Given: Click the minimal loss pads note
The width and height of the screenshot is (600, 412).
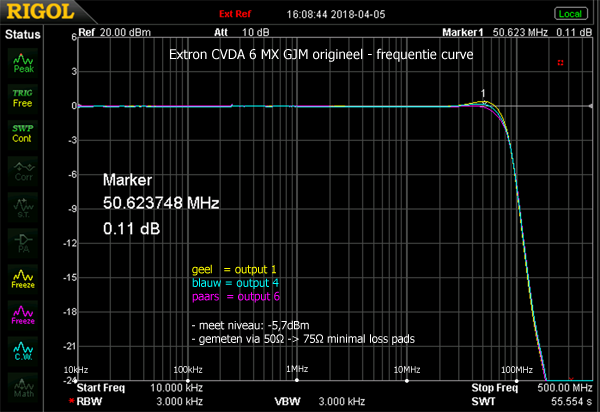Looking at the screenshot, I should 303,339.
